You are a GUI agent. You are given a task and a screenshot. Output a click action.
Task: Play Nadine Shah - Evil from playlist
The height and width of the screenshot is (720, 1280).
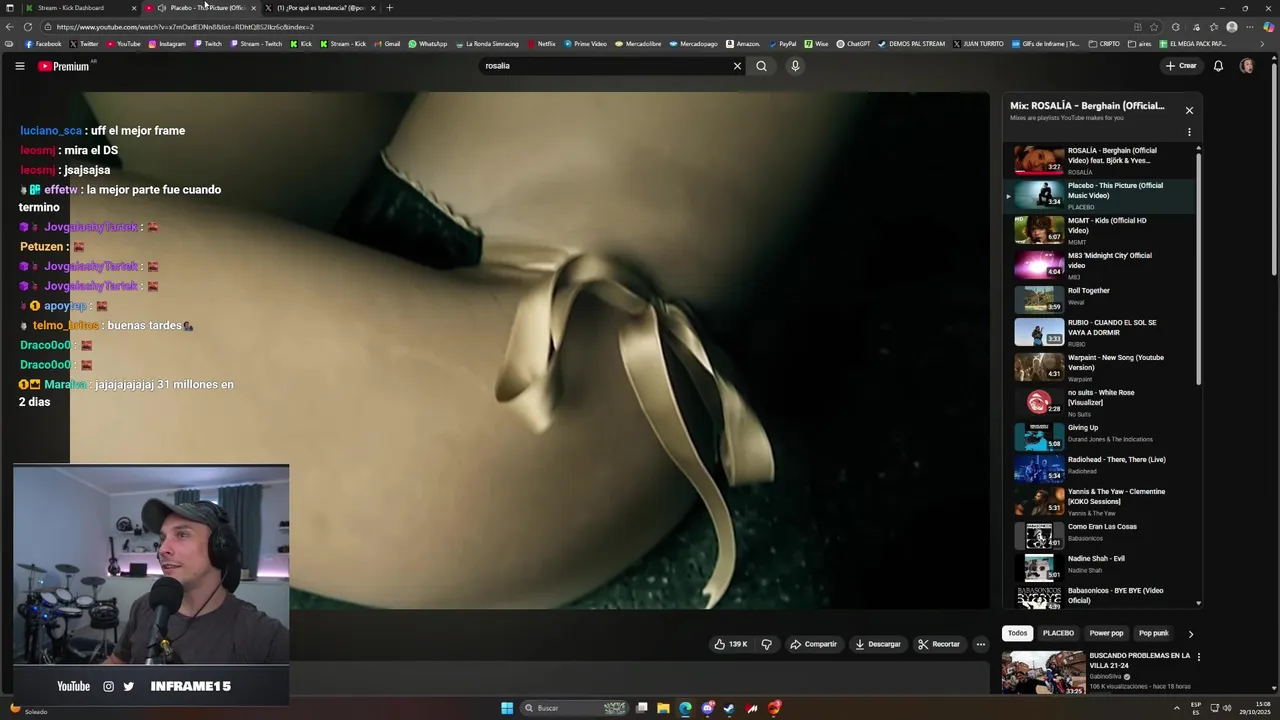[1098, 567]
